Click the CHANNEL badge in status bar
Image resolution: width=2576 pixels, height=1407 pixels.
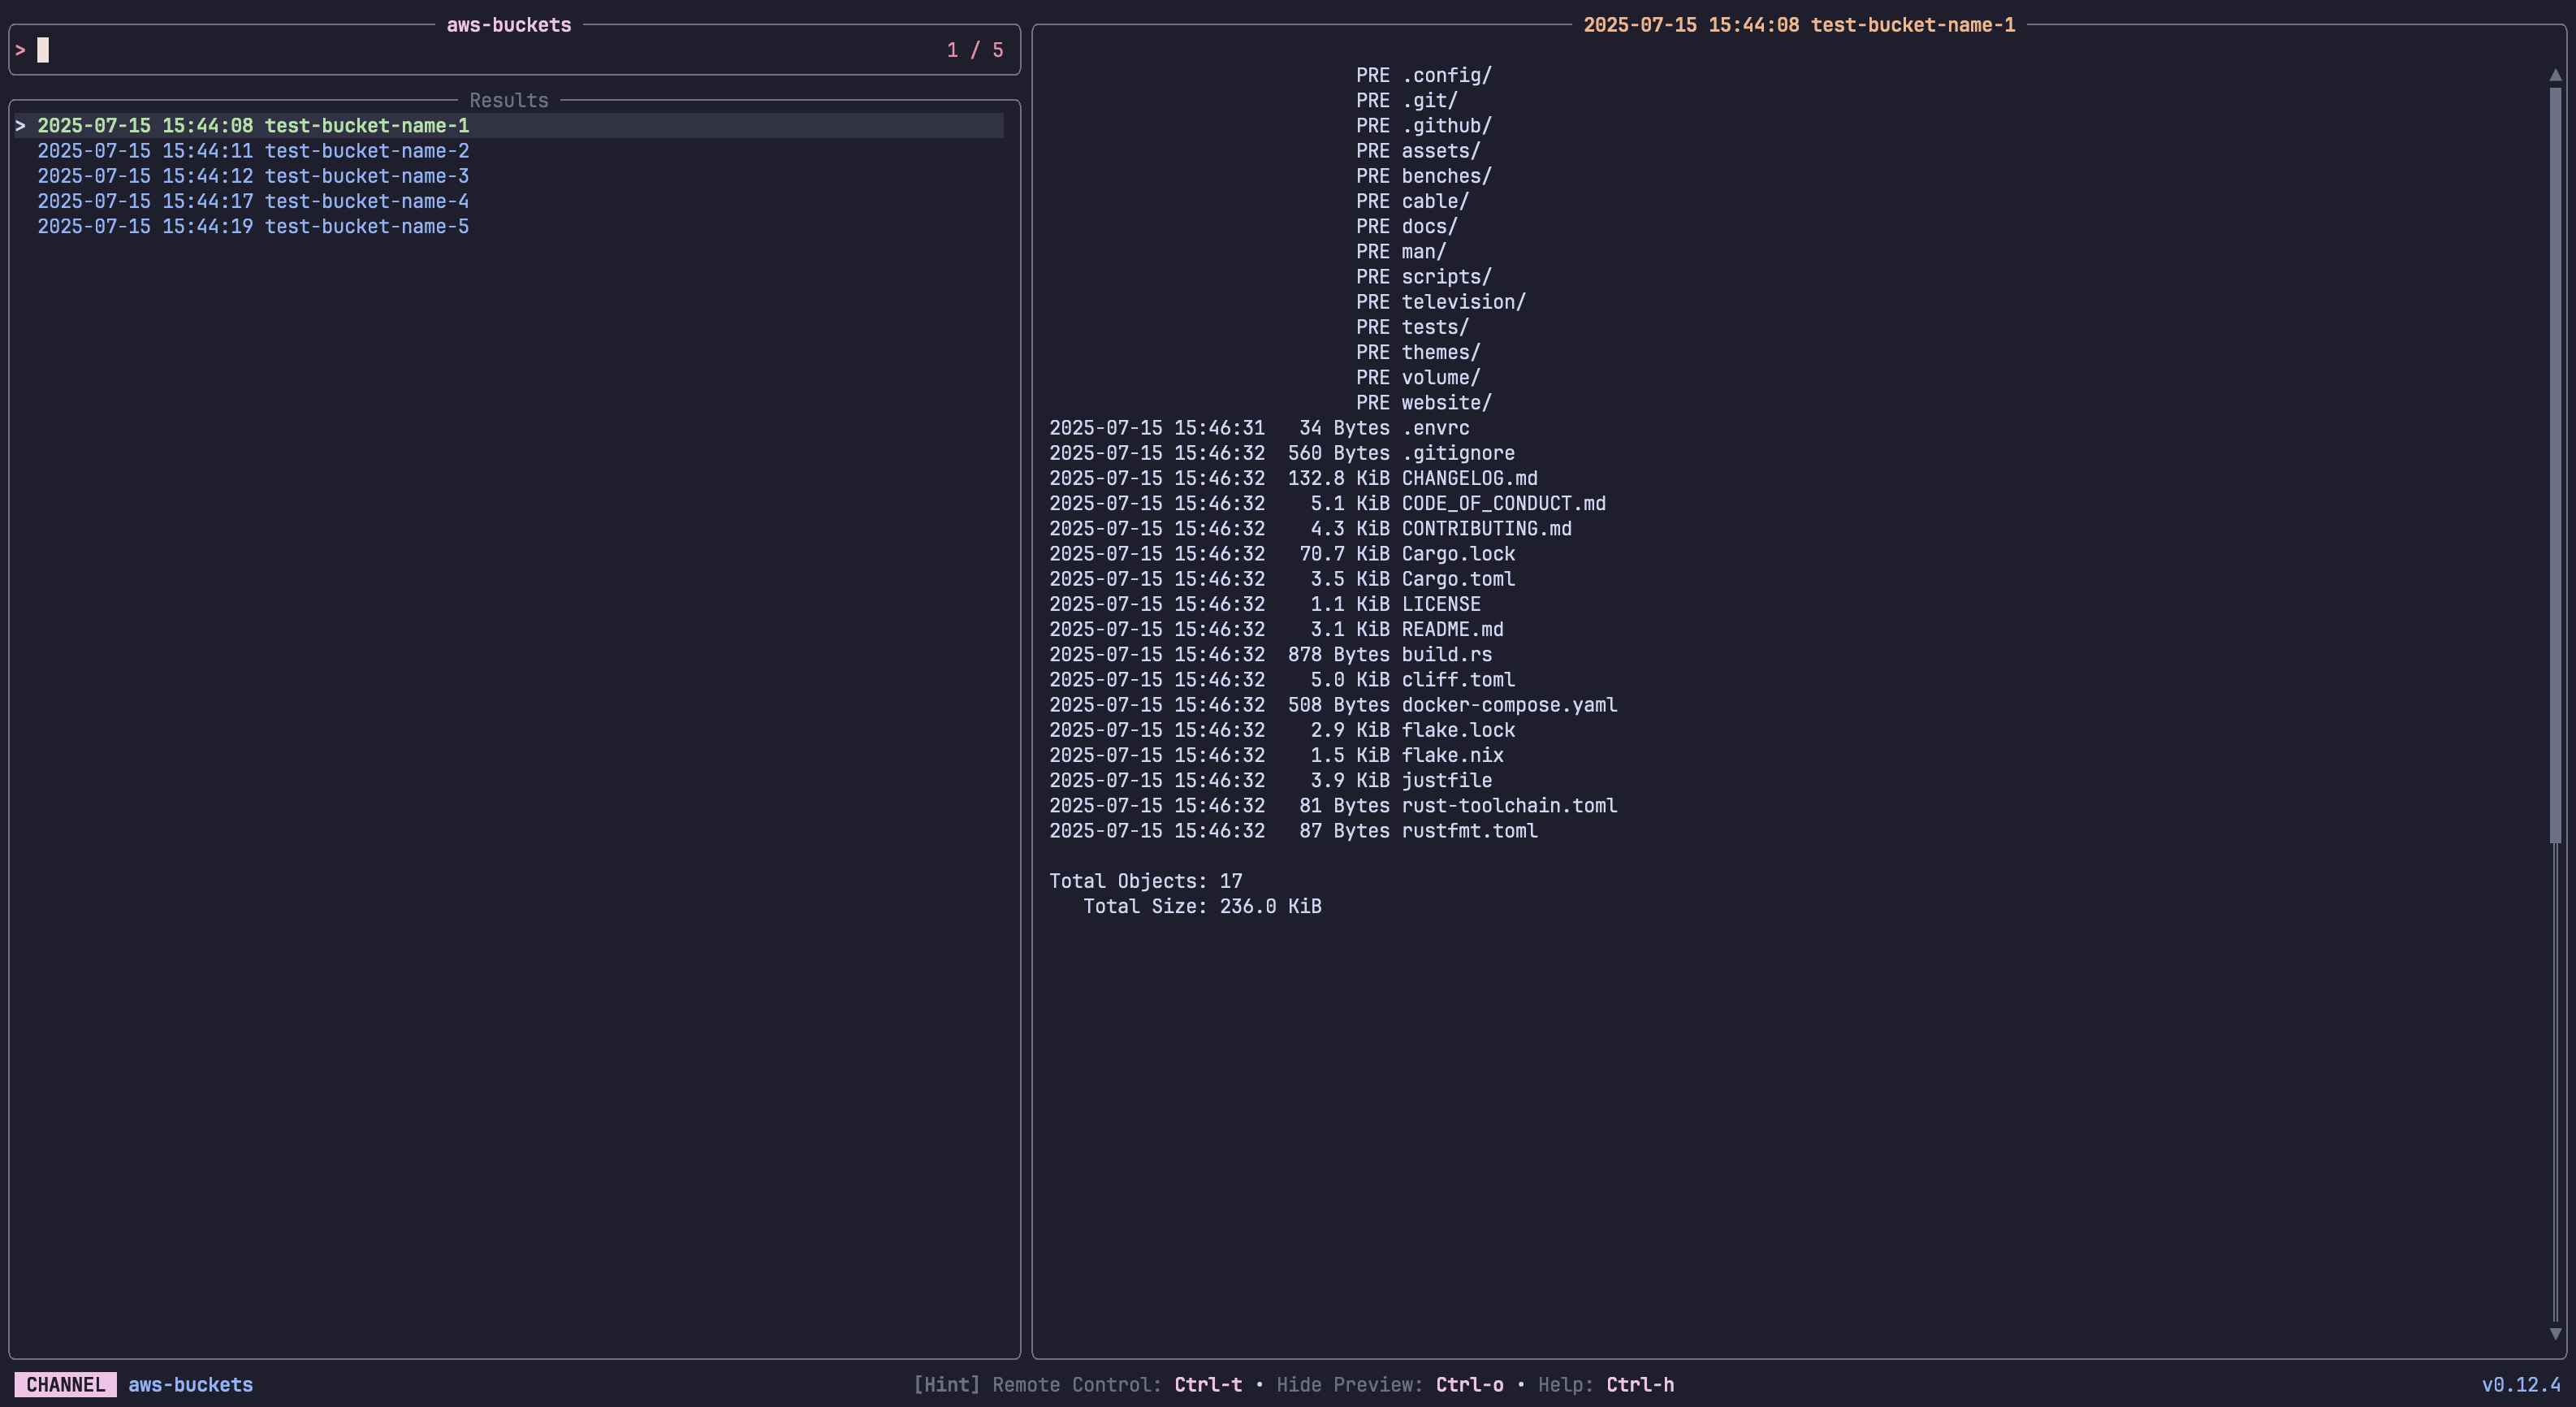click(65, 1385)
